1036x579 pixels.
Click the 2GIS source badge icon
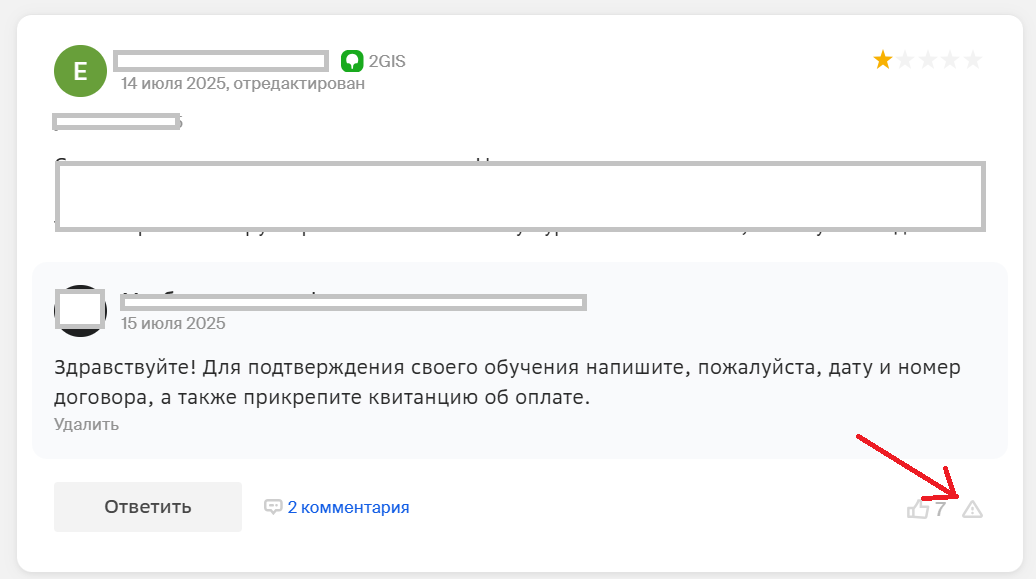(352, 60)
